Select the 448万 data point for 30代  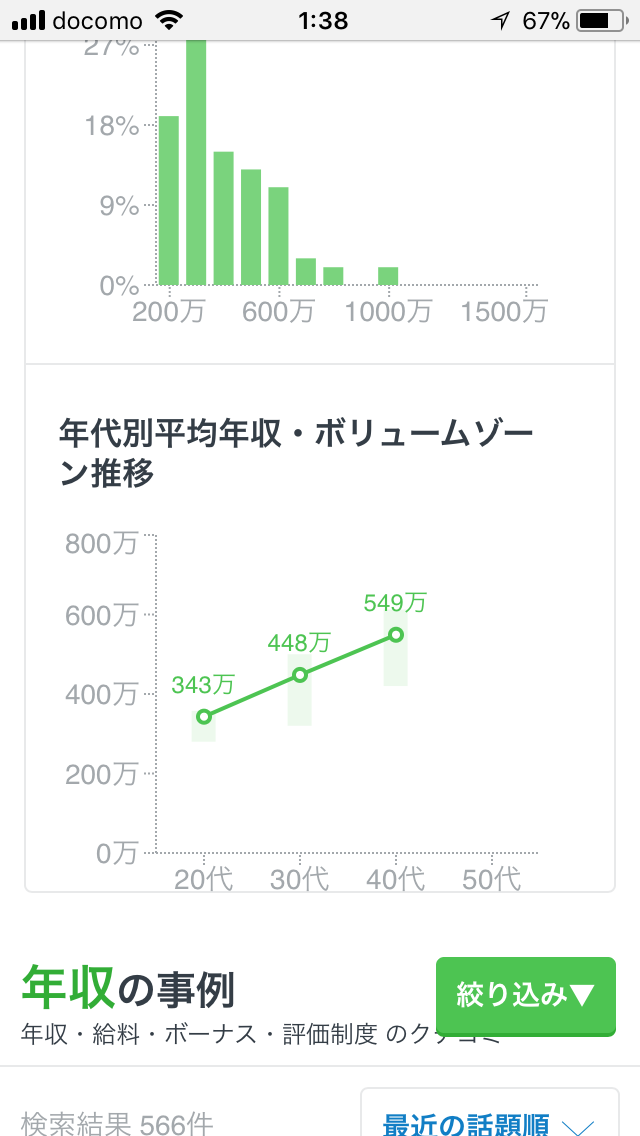(x=299, y=675)
